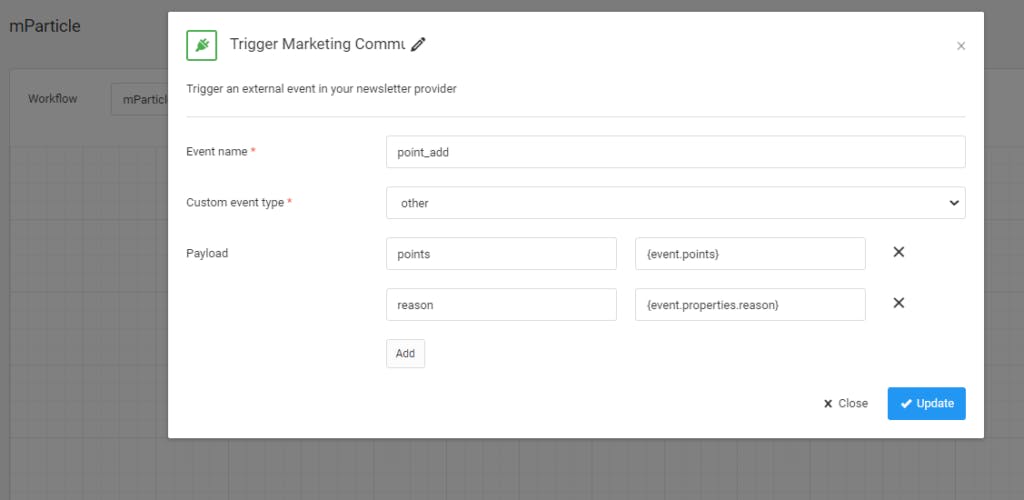Click the Event name input field
The height and width of the screenshot is (500, 1024).
(x=675, y=152)
